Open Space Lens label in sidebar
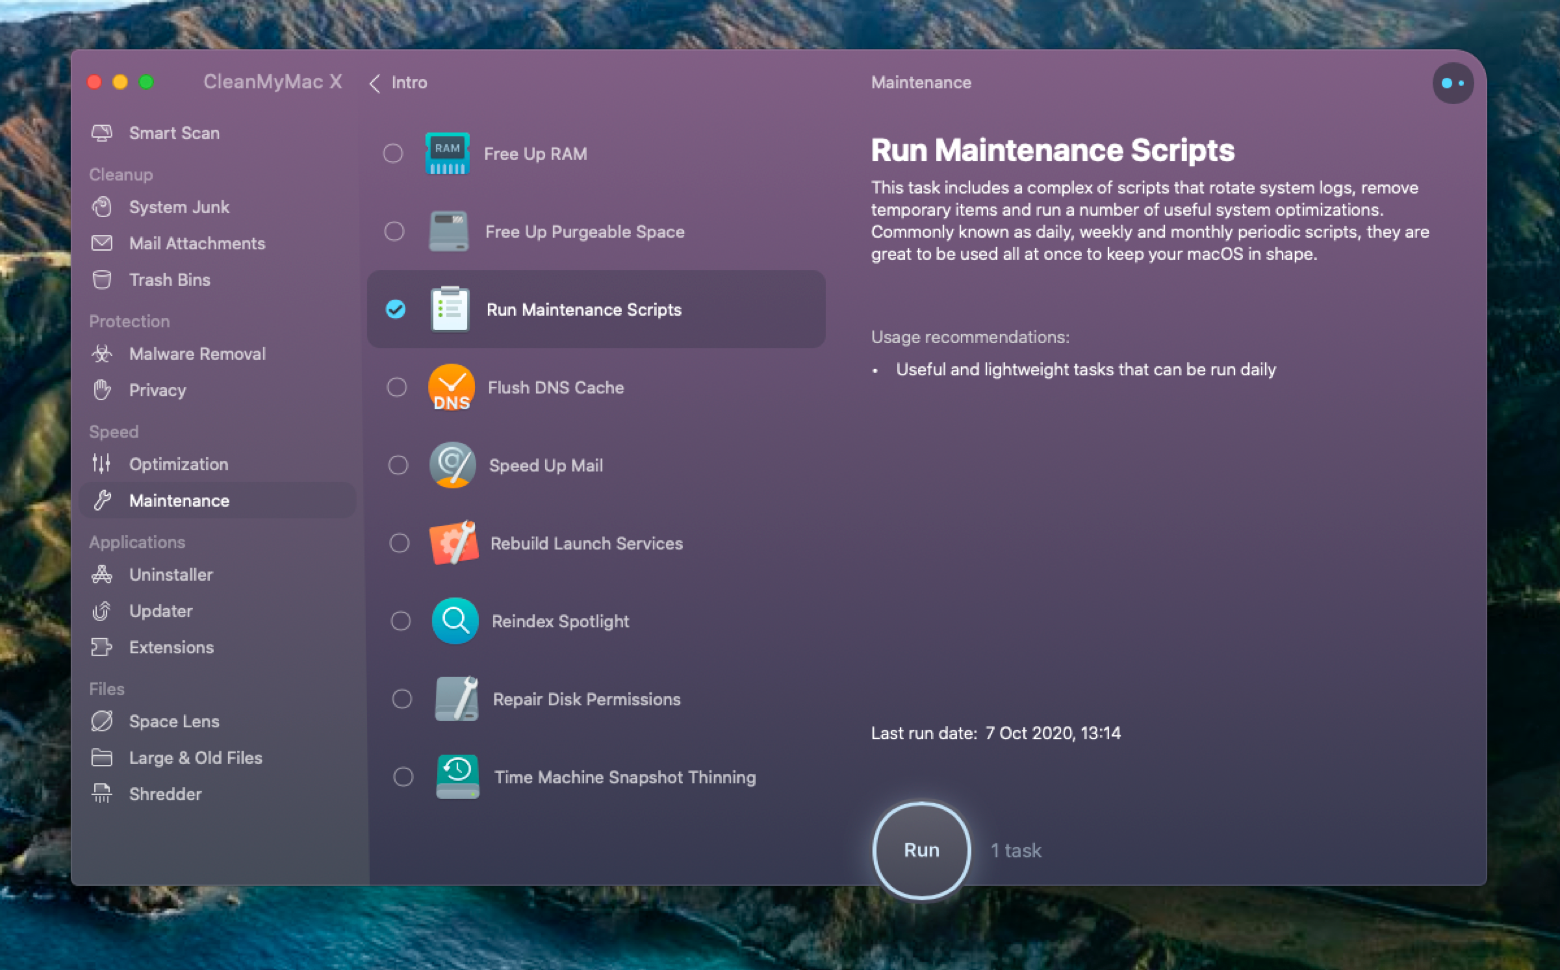This screenshot has height=970, width=1560. coord(174,722)
